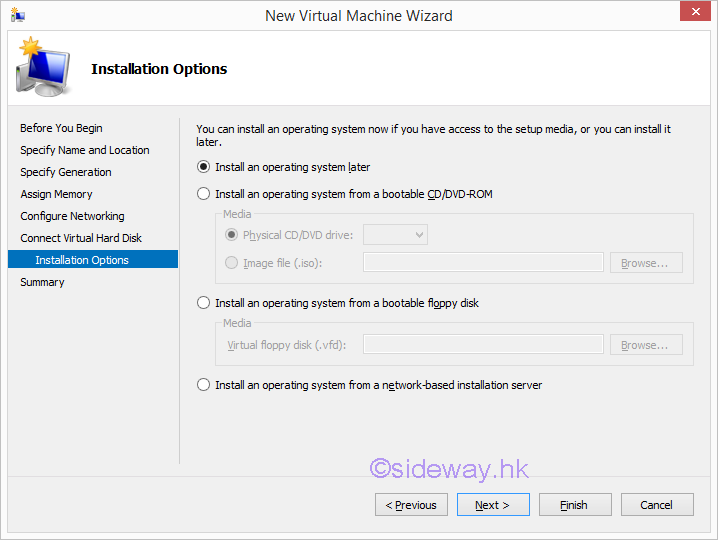The height and width of the screenshot is (540, 718).
Task: Click the wizard icon in title bar
Action: coord(17,15)
